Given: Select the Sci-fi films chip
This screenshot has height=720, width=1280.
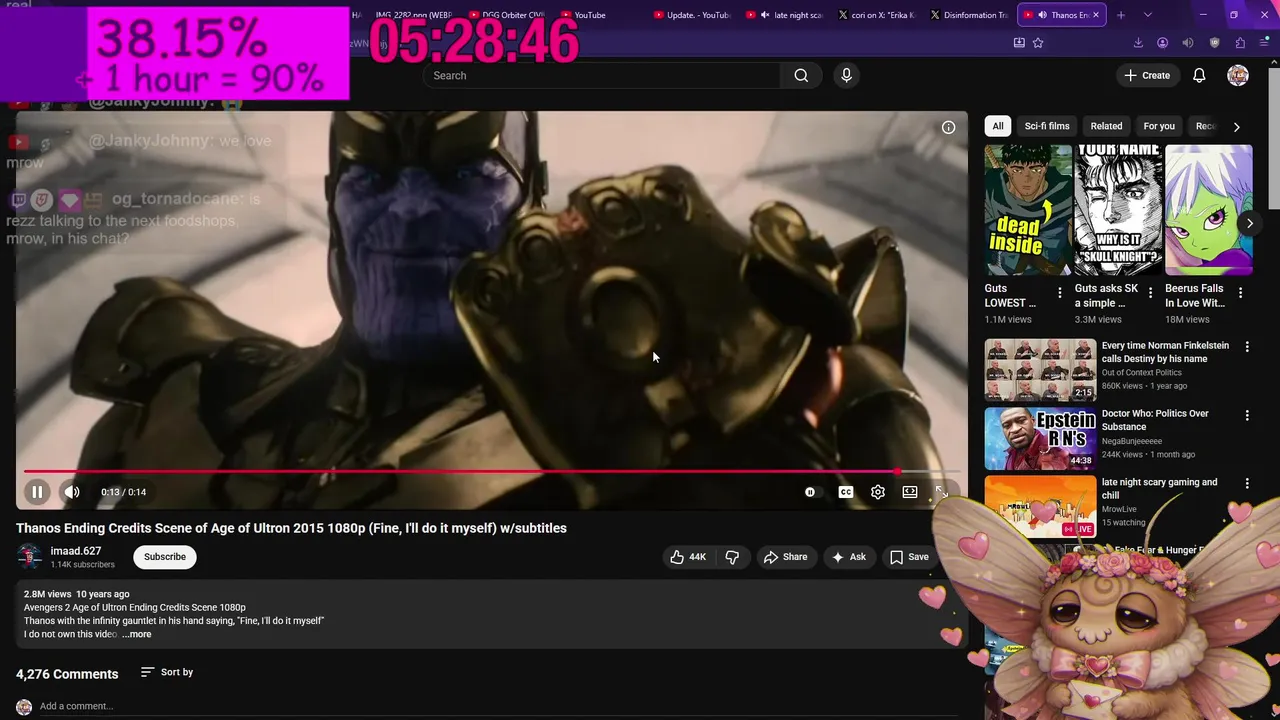Looking at the screenshot, I should (x=1047, y=126).
